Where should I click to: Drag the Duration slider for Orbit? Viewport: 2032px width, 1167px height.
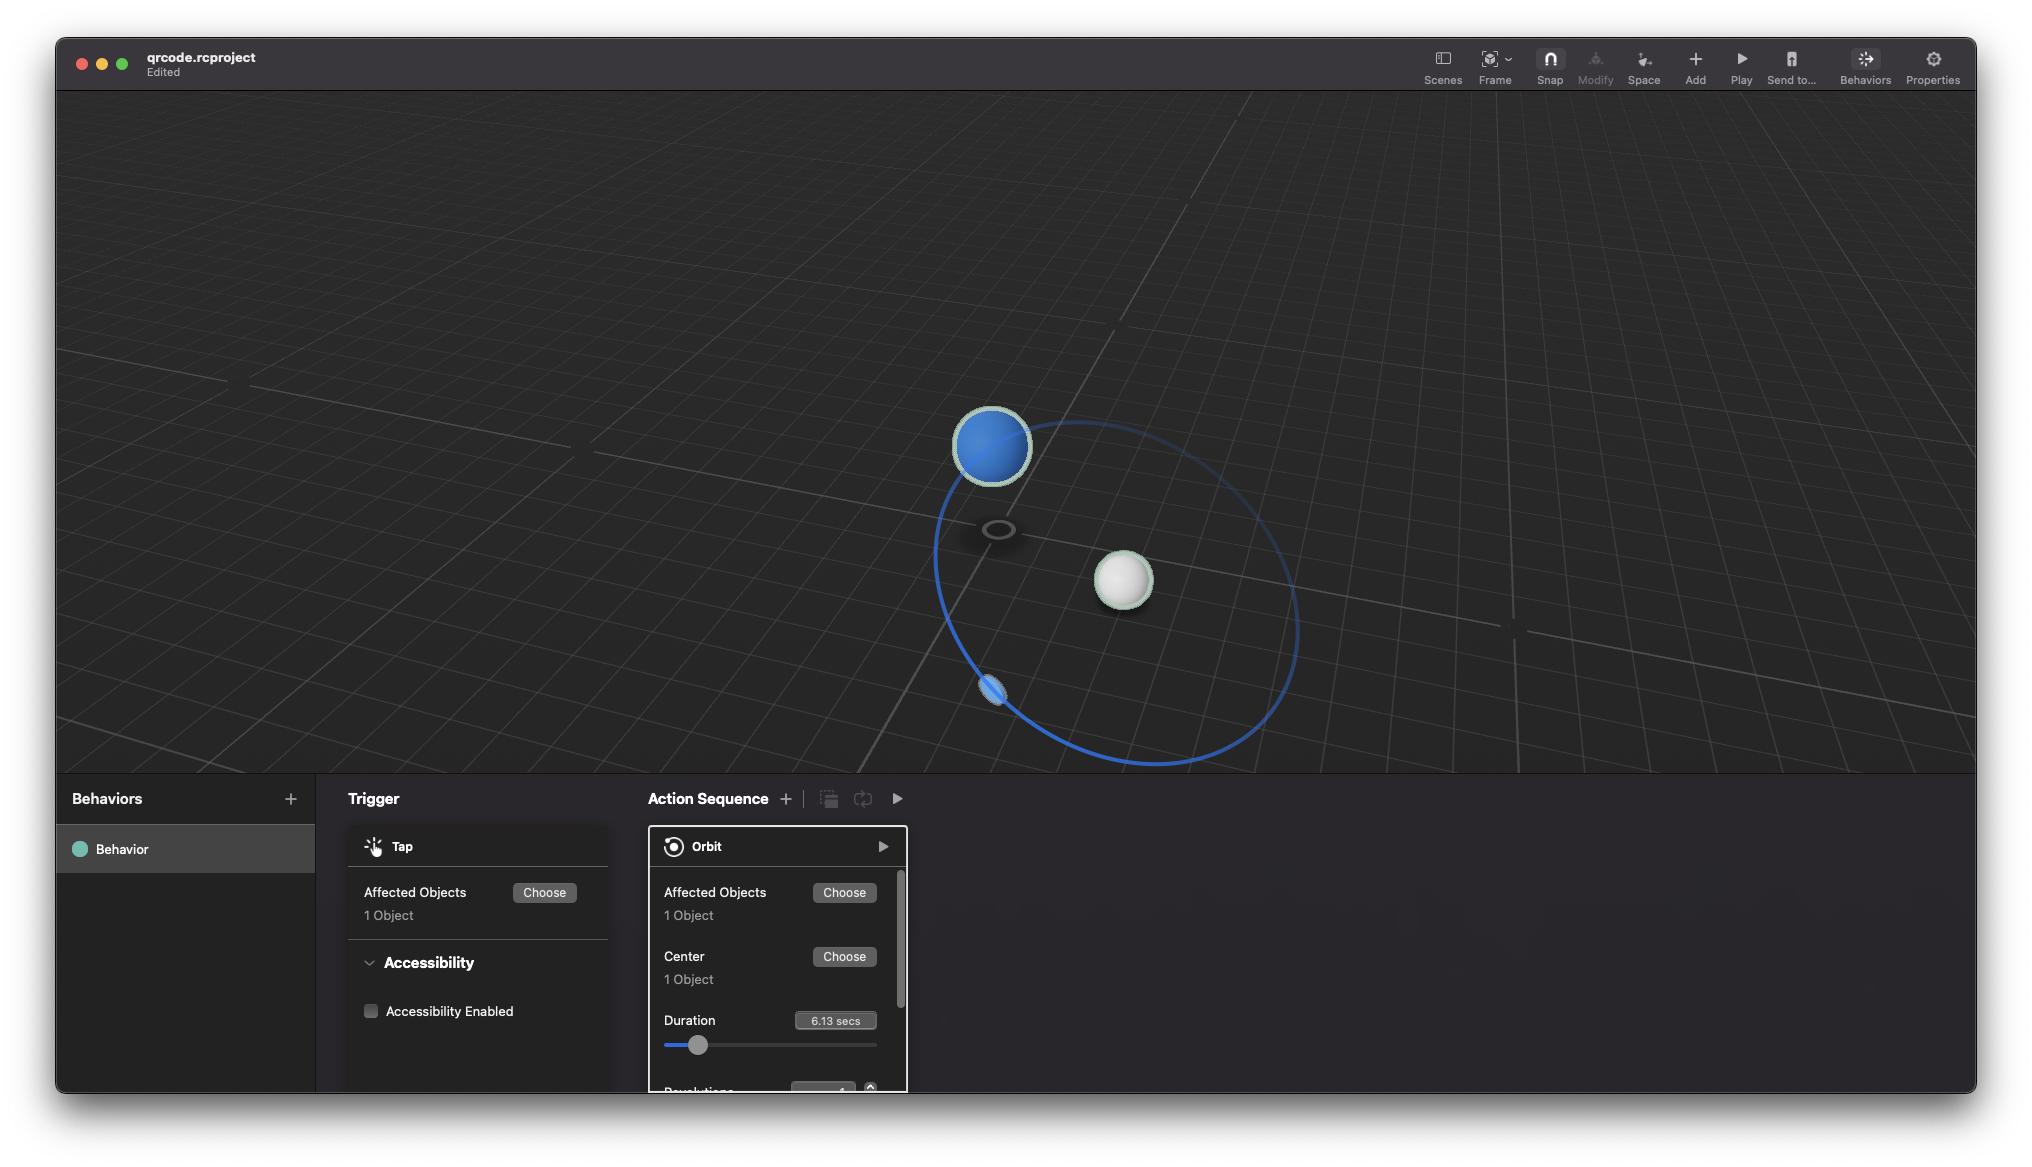tap(696, 1044)
